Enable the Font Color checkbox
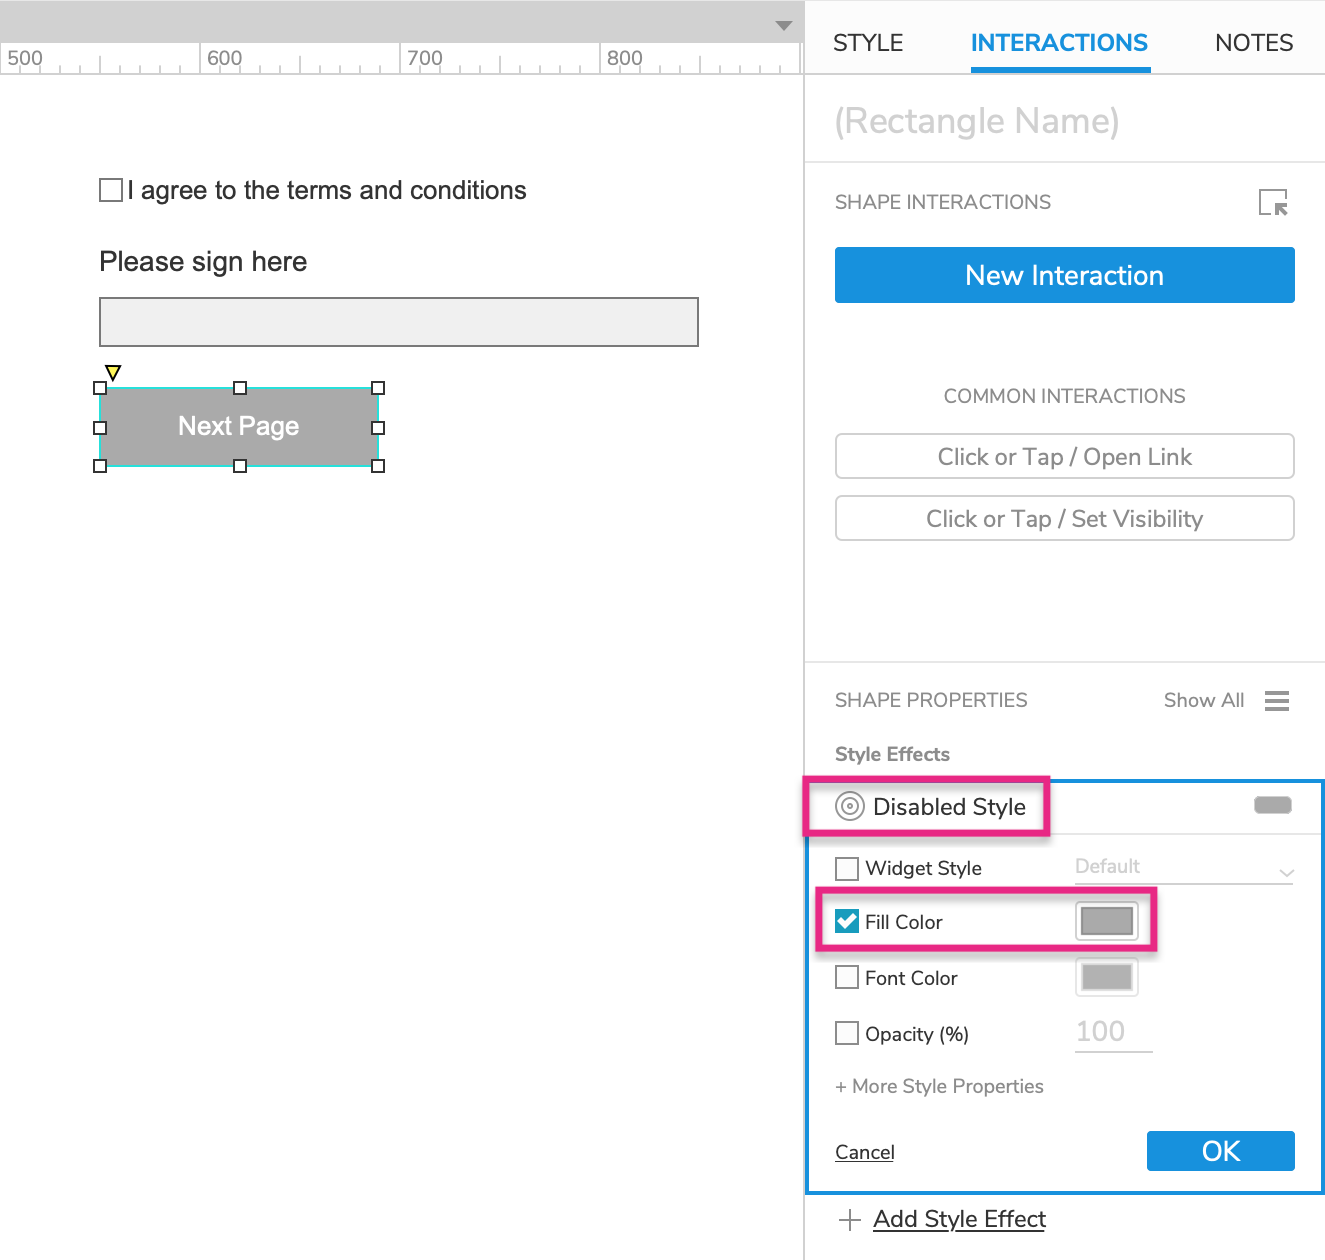The image size is (1325, 1260). point(847,977)
